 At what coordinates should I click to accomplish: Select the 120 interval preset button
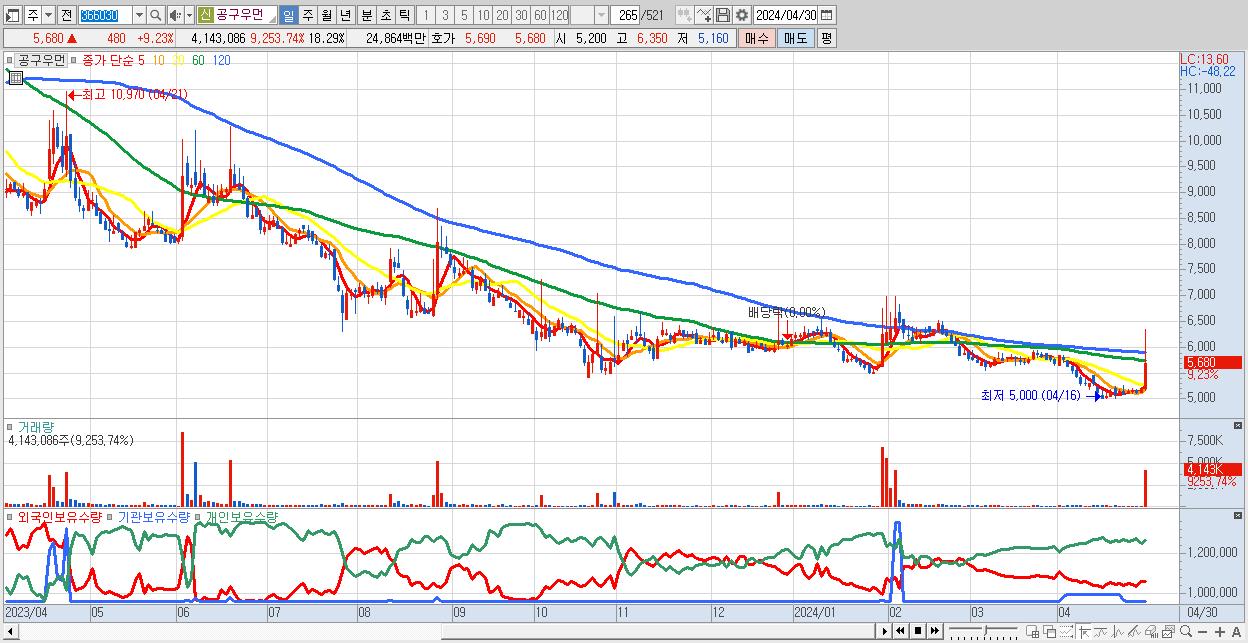pos(560,15)
